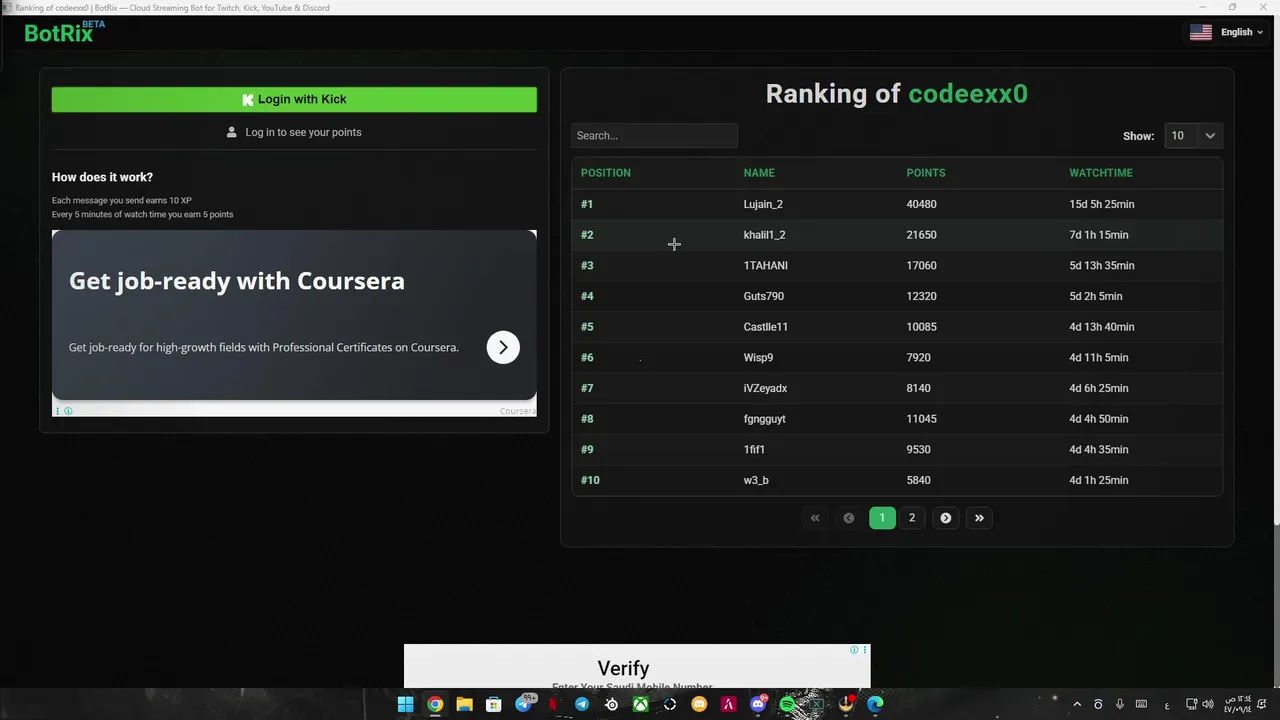The image size is (1280, 720).
Task: Select player name Castle11
Action: coord(766,327)
